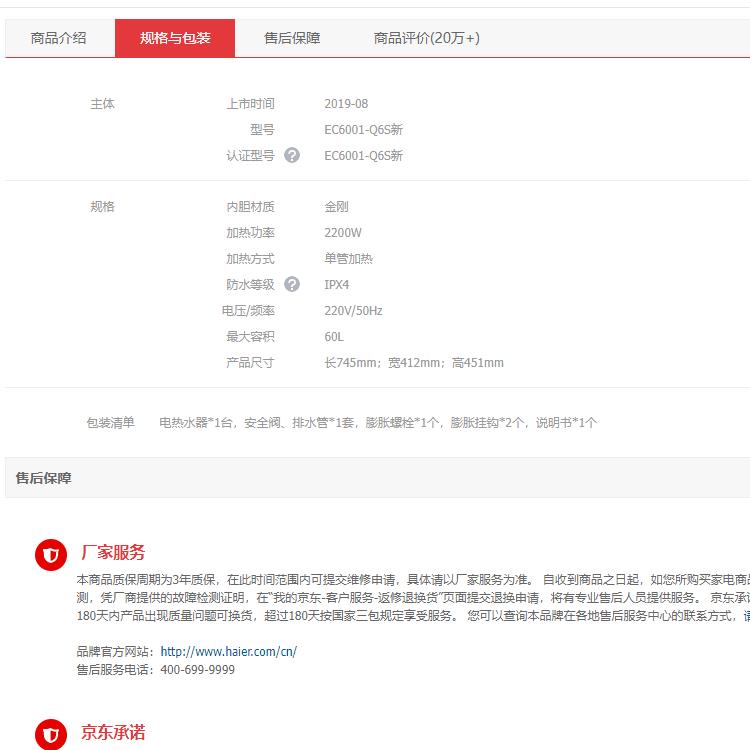This screenshot has height=750, width=750.
Task: Select the 规格与包装 tab
Action: (x=175, y=38)
